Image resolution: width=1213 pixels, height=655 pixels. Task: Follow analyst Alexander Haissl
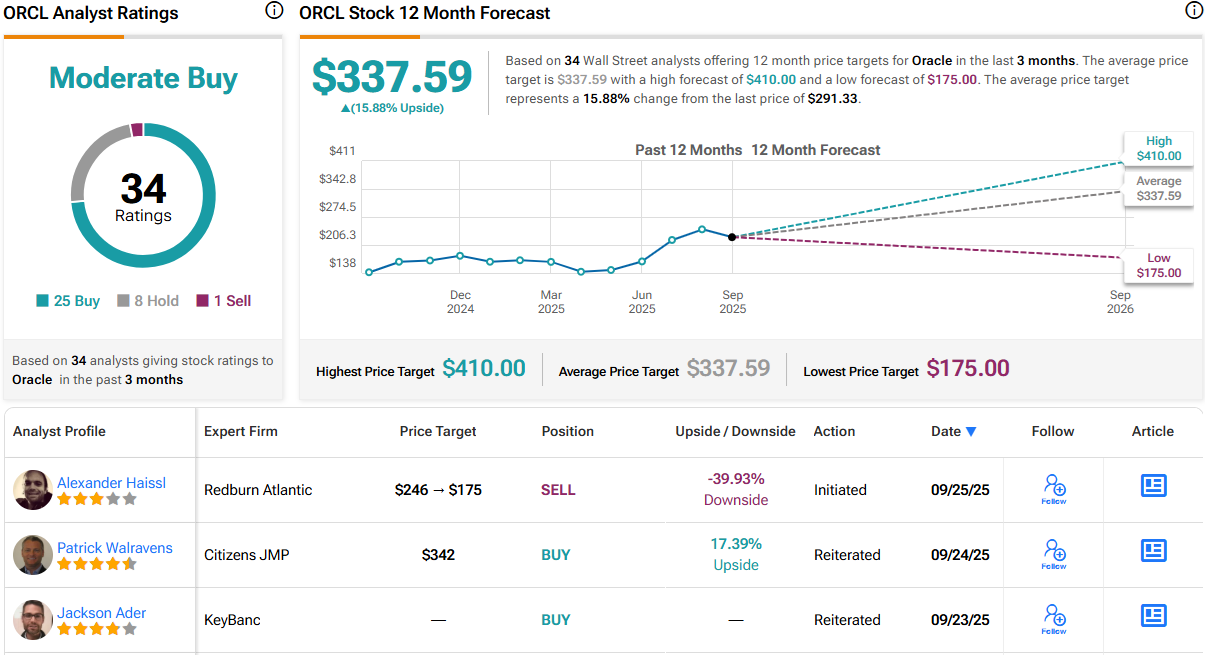(1054, 489)
